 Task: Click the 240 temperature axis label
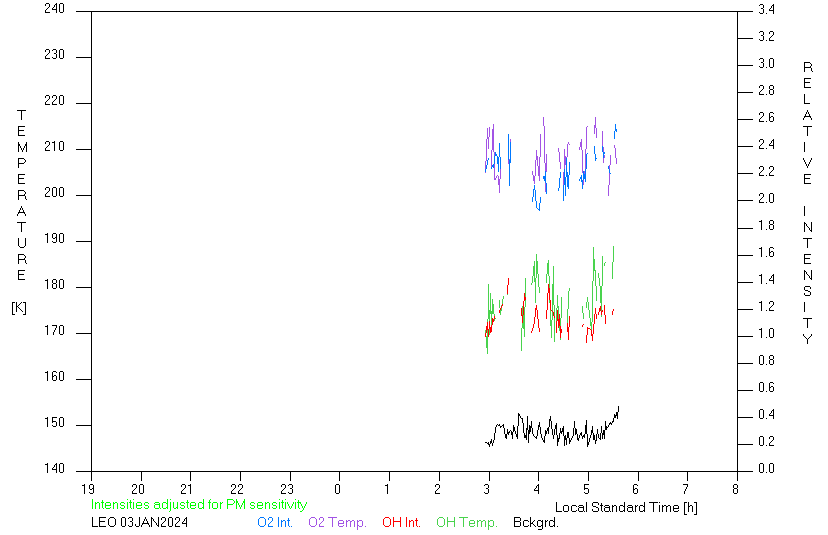tap(54, 9)
